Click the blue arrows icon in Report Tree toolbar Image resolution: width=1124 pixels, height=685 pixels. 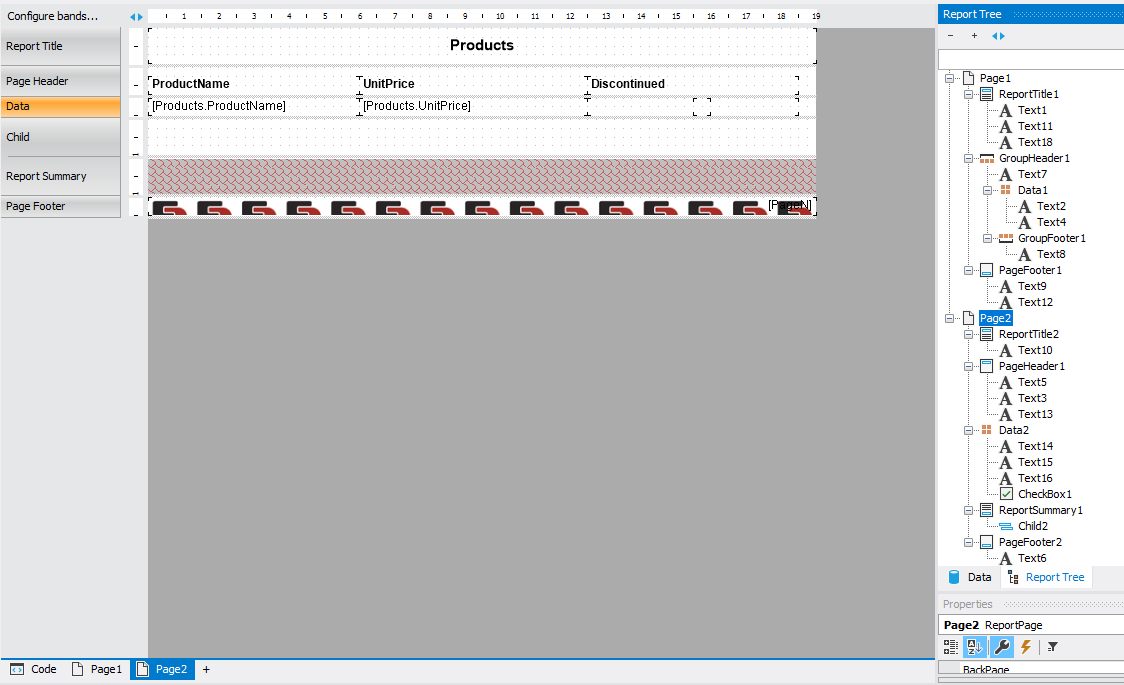click(x=998, y=36)
